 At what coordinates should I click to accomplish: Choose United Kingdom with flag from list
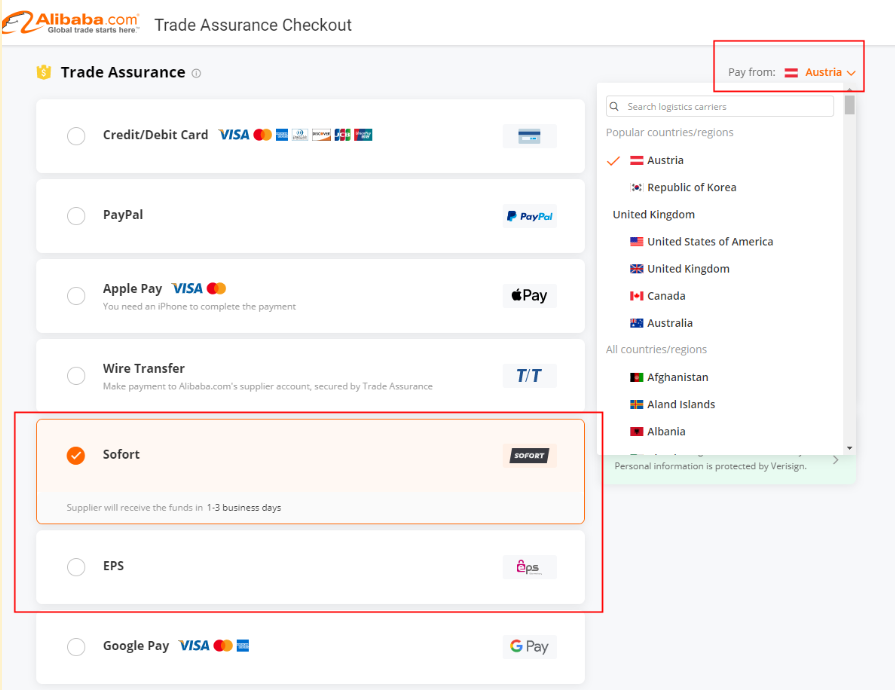point(680,269)
